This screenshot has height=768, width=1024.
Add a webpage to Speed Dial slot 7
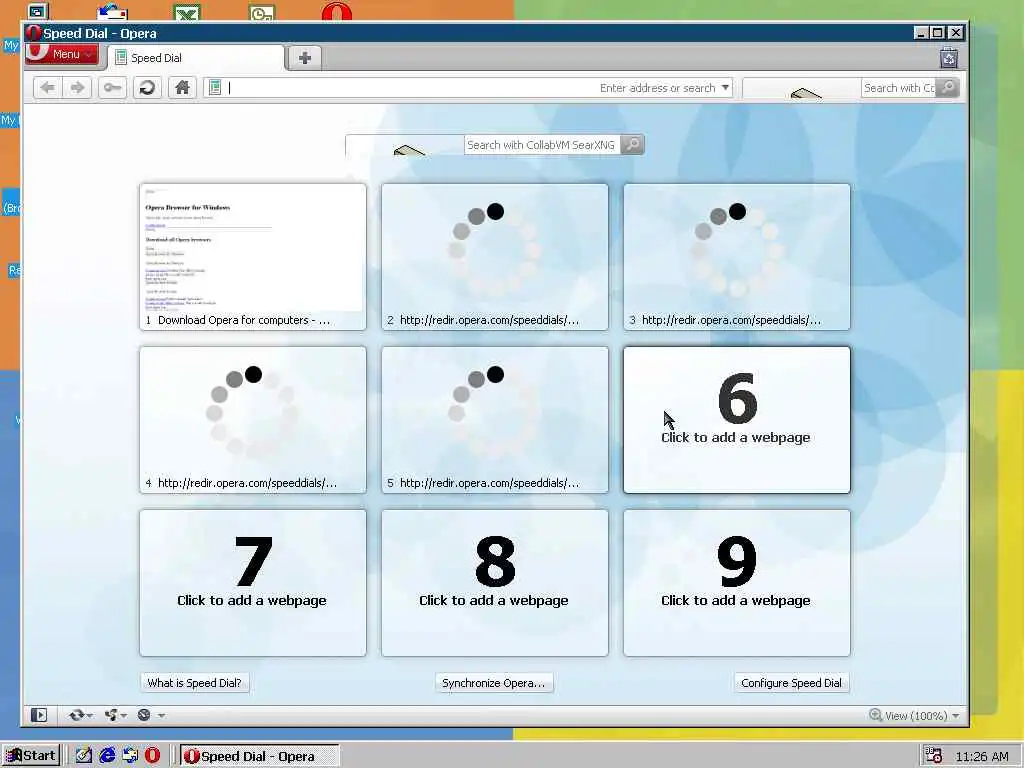click(x=253, y=583)
